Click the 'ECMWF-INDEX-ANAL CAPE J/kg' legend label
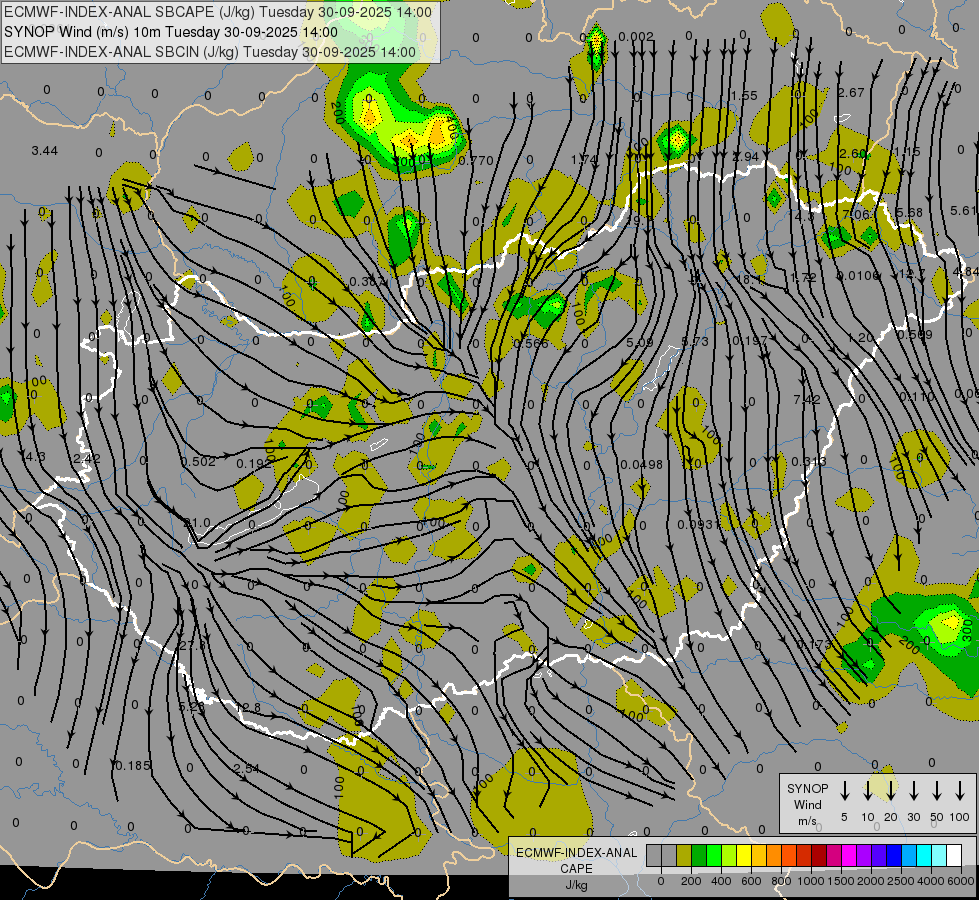Viewport: 979px width, 900px height. tap(576, 868)
